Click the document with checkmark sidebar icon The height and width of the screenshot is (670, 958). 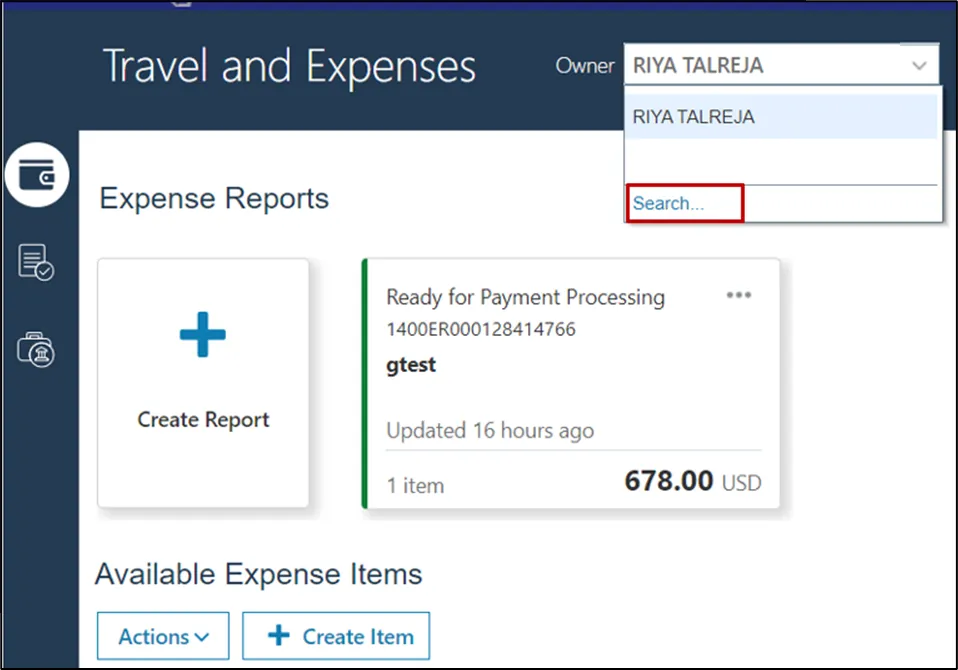pyautogui.click(x=36, y=262)
